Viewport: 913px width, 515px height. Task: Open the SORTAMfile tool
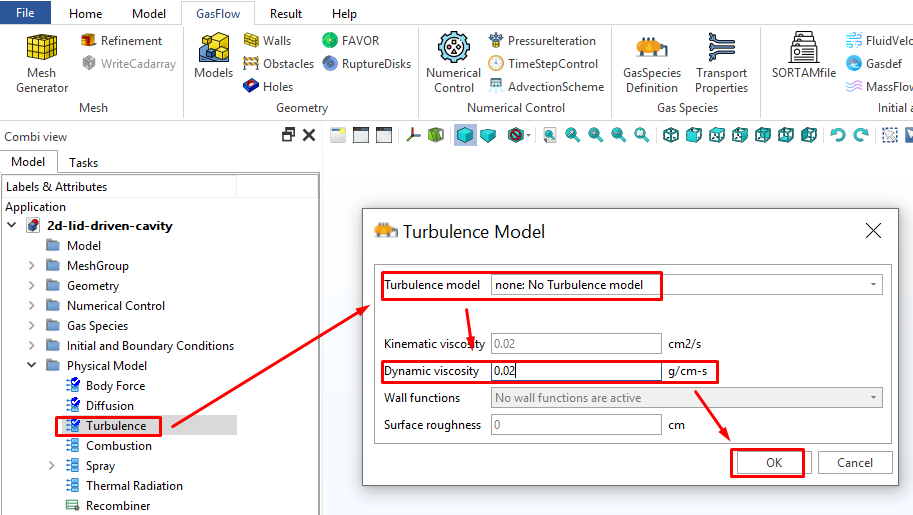point(803,56)
